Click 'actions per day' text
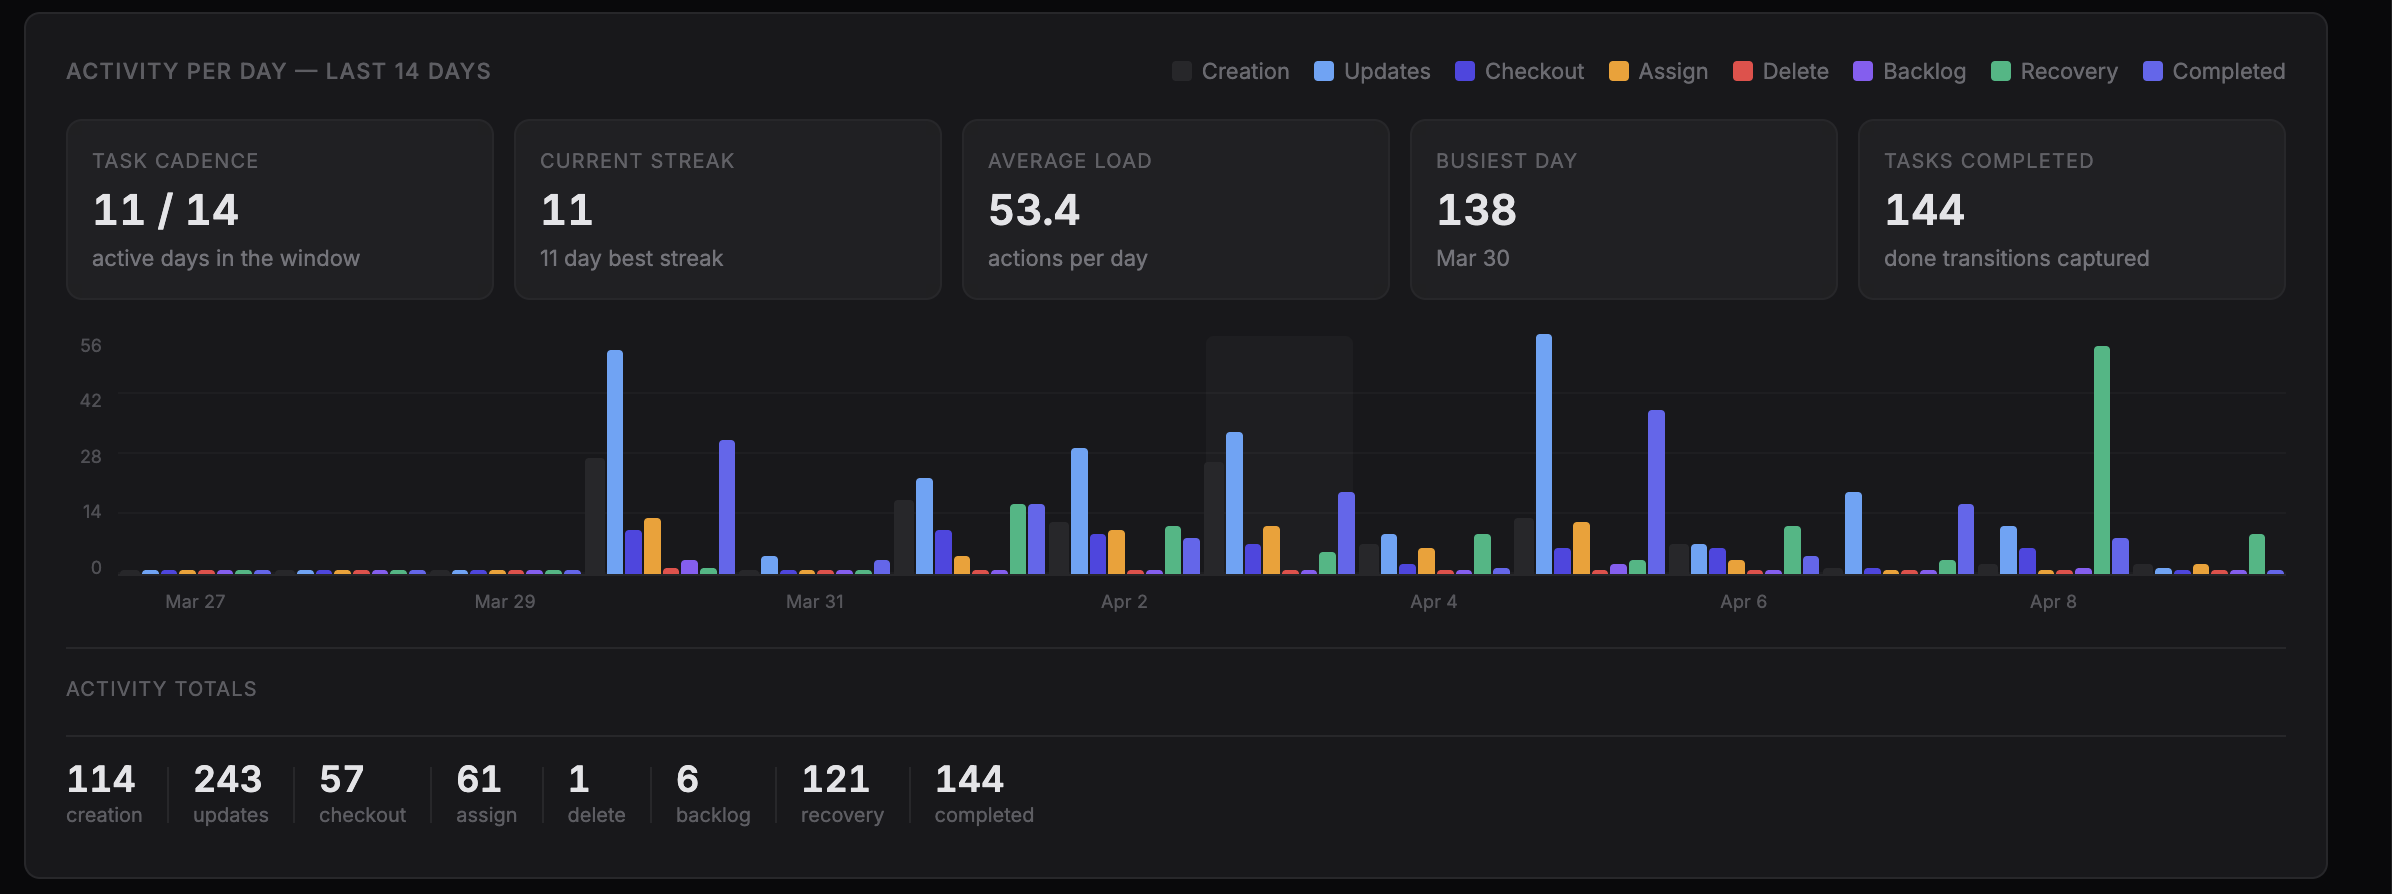The width and height of the screenshot is (2392, 894). 1067,258
